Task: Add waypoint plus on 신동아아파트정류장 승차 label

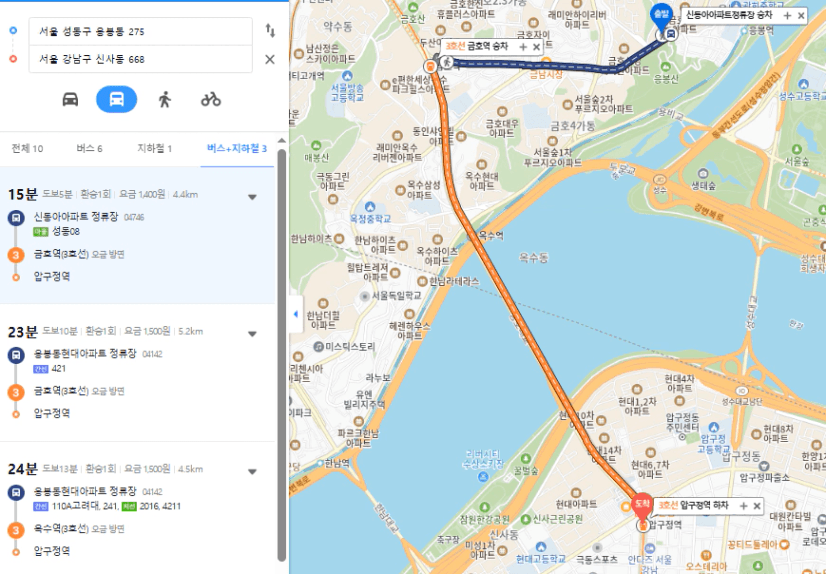Action: point(787,16)
